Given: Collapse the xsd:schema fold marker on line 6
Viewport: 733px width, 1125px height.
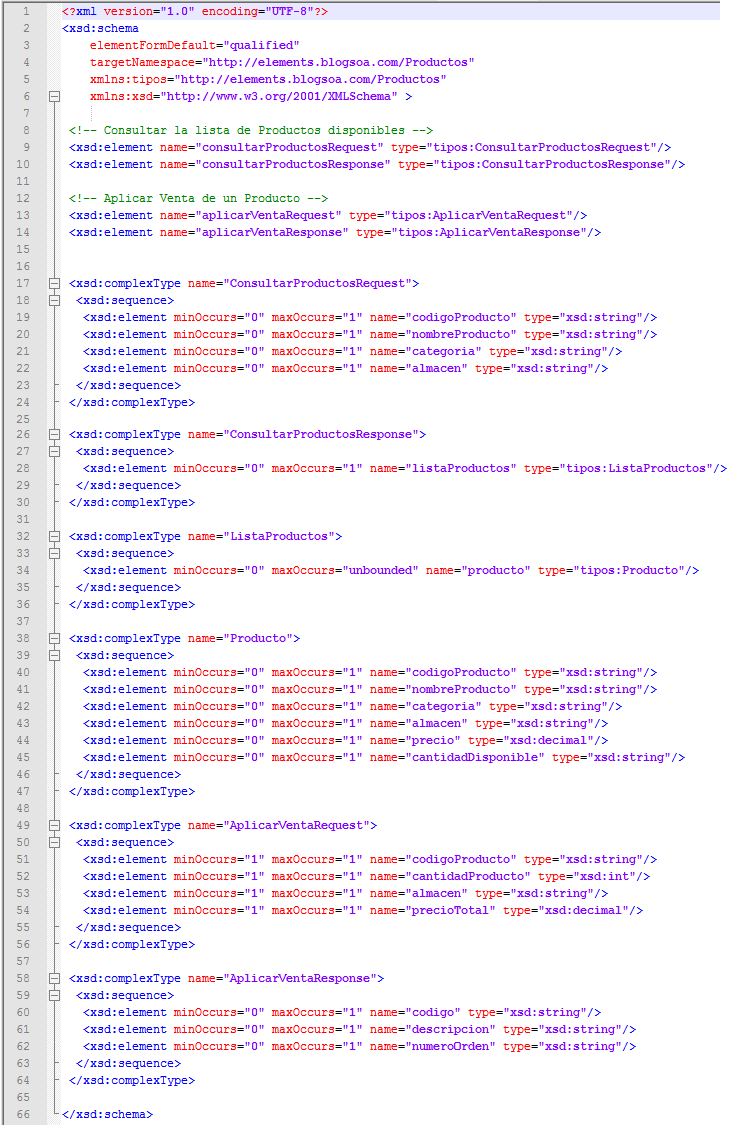Looking at the screenshot, I should (x=54, y=96).
